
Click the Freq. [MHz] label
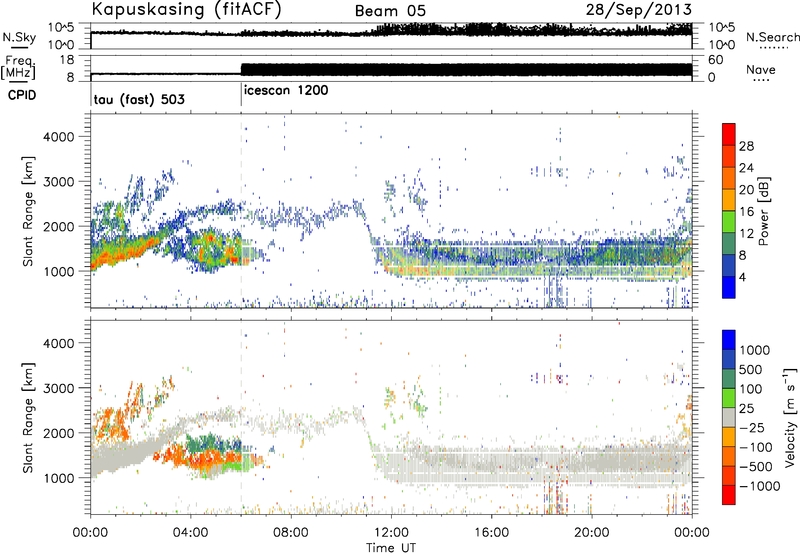pyautogui.click(x=18, y=67)
